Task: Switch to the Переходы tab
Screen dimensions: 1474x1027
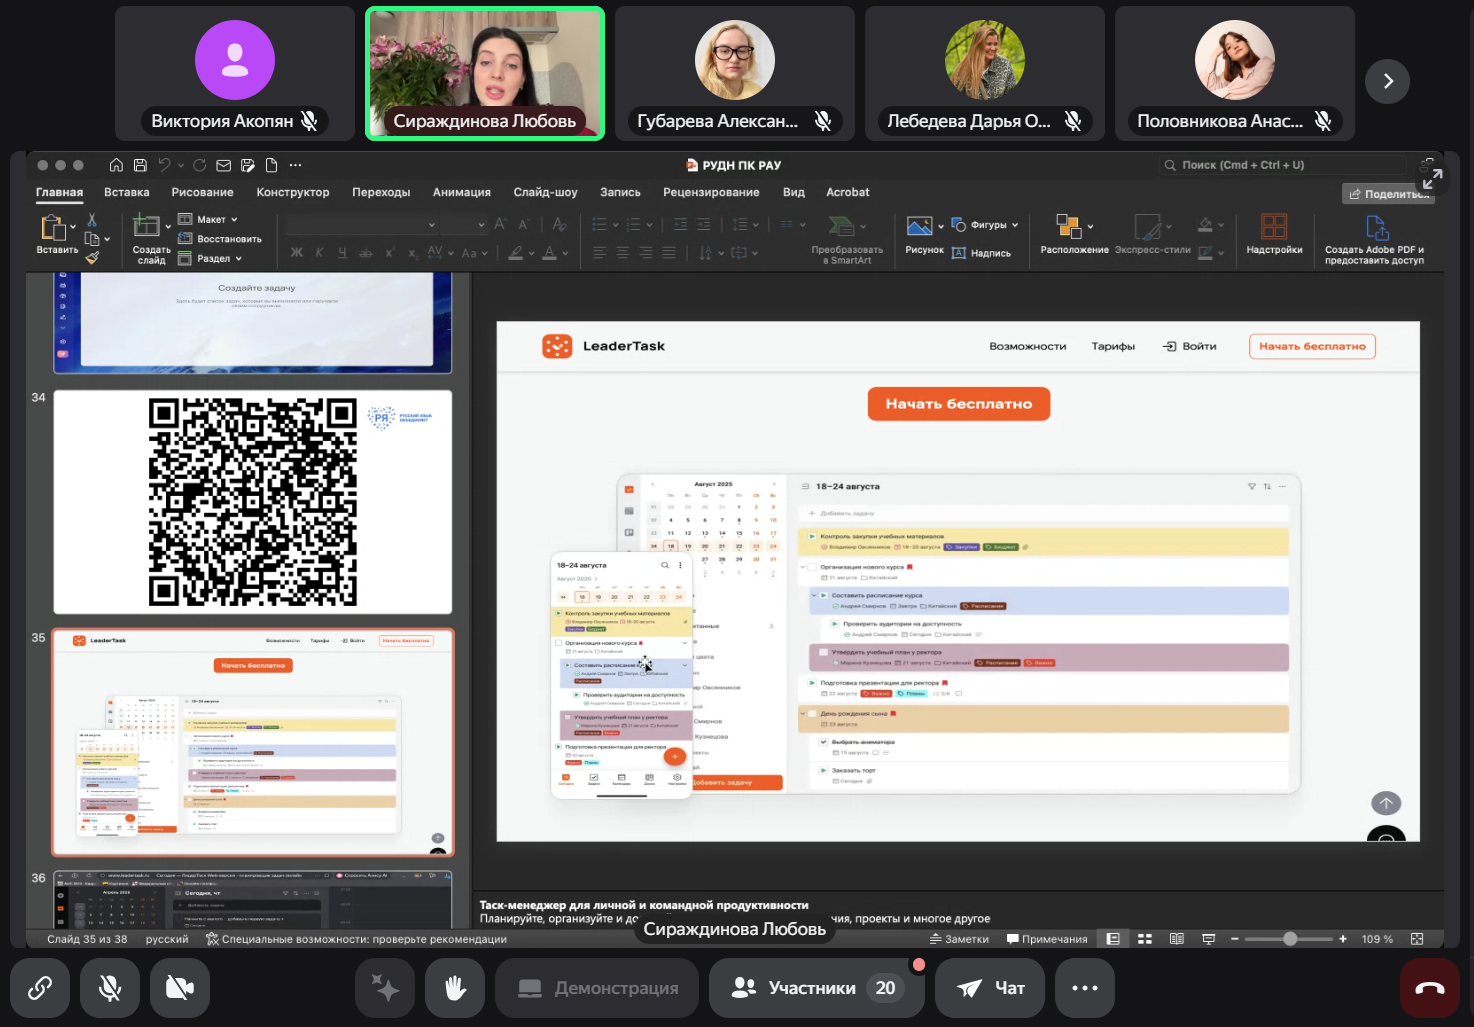Action: point(381,192)
